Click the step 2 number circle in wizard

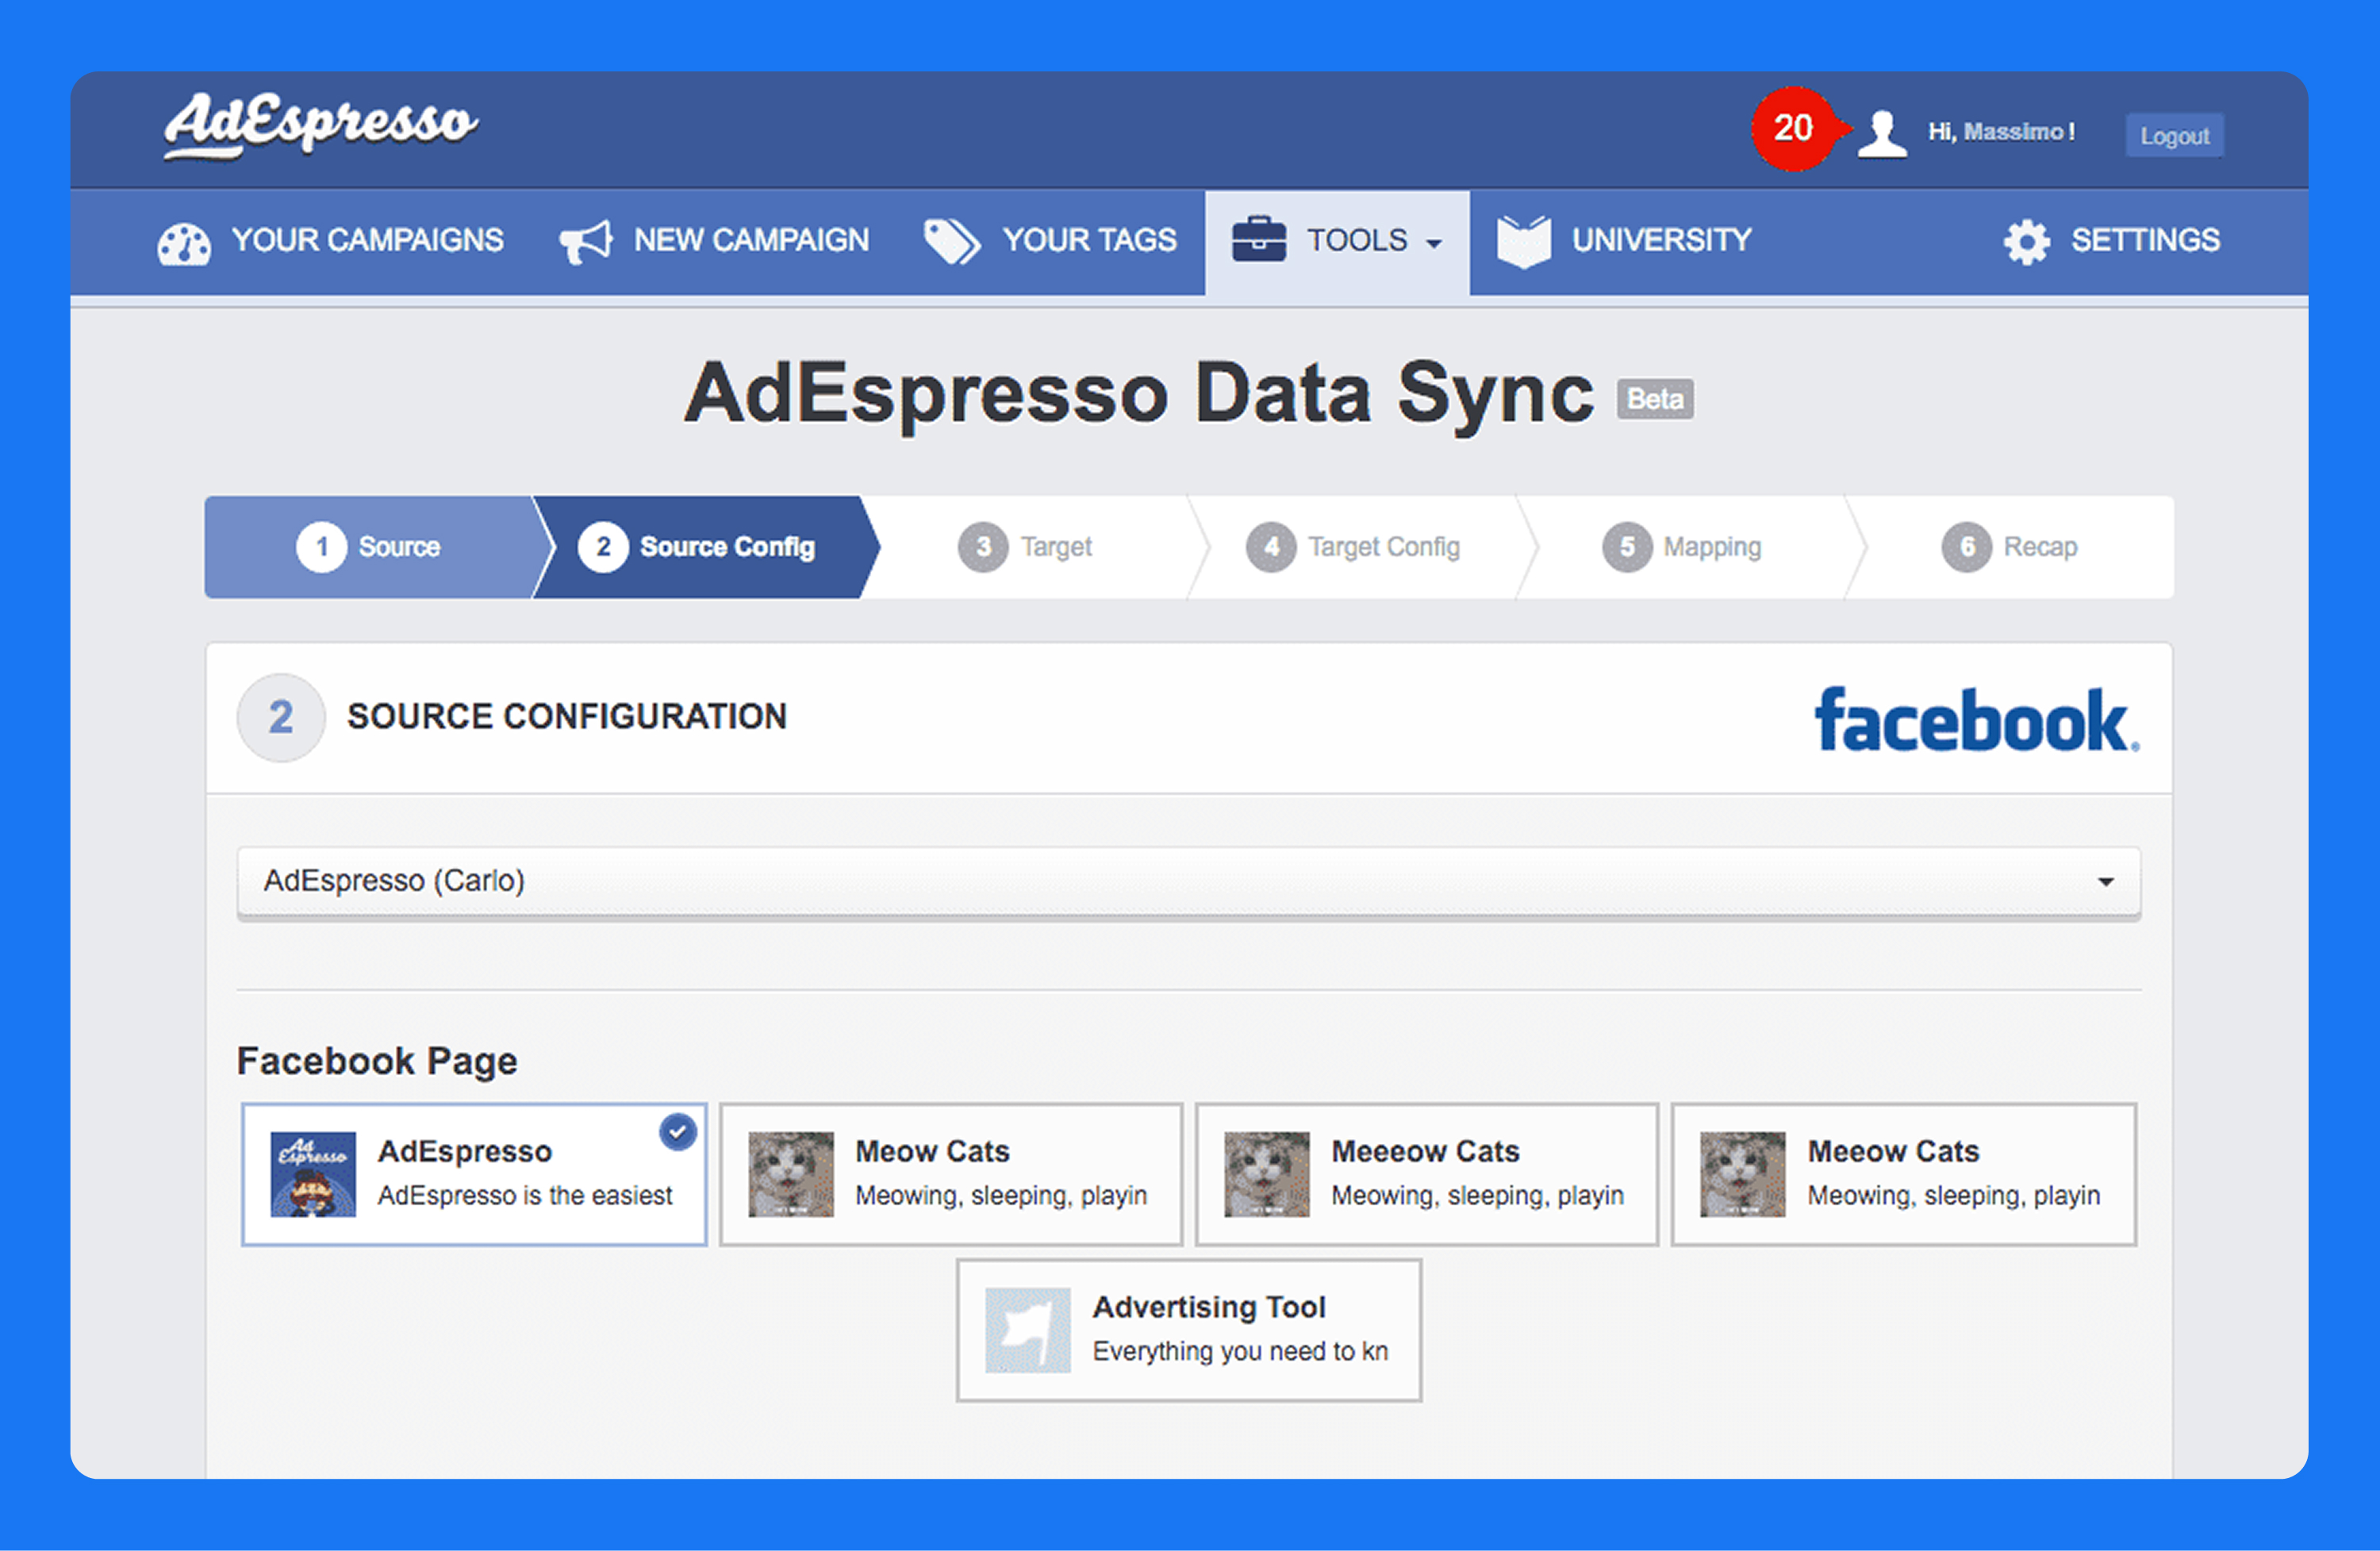pyautogui.click(x=603, y=547)
